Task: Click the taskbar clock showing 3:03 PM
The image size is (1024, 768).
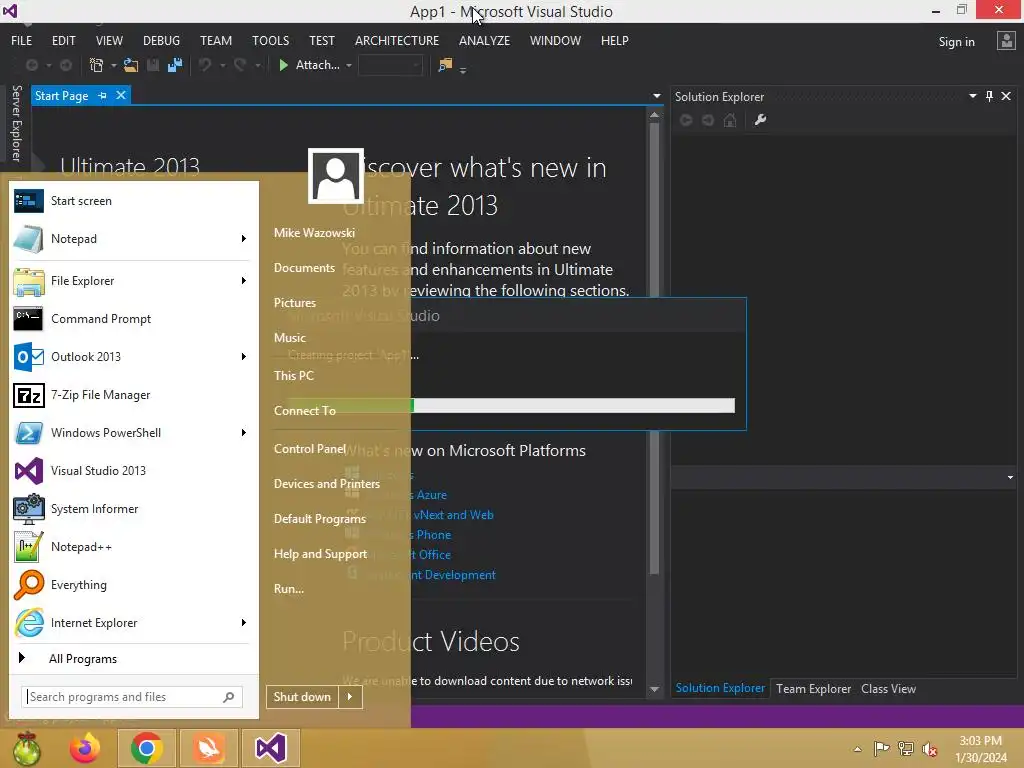Action: [980, 749]
